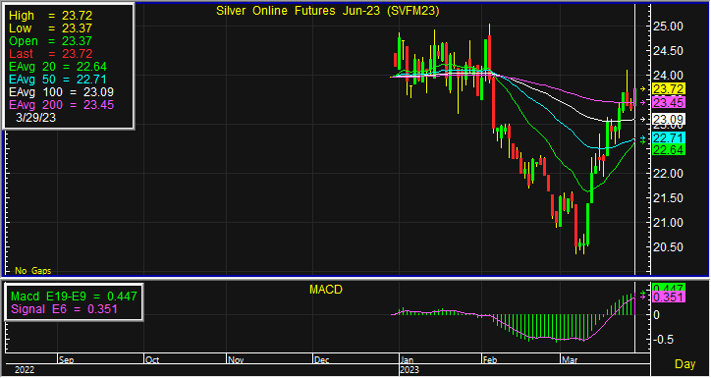Click the green 0.447 MACD value tag

pos(668,287)
